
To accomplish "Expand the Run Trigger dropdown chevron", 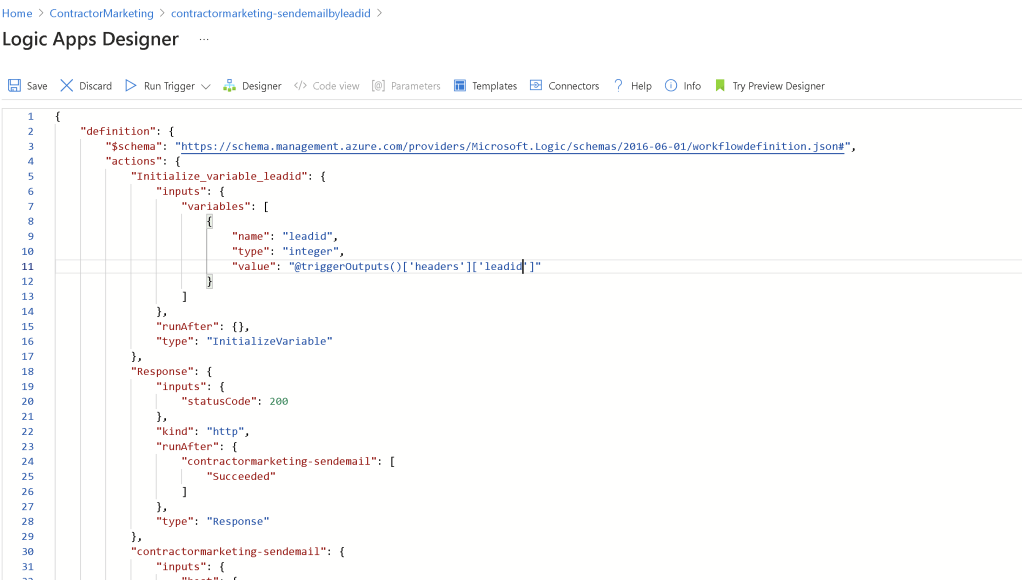I will pyautogui.click(x=206, y=86).
